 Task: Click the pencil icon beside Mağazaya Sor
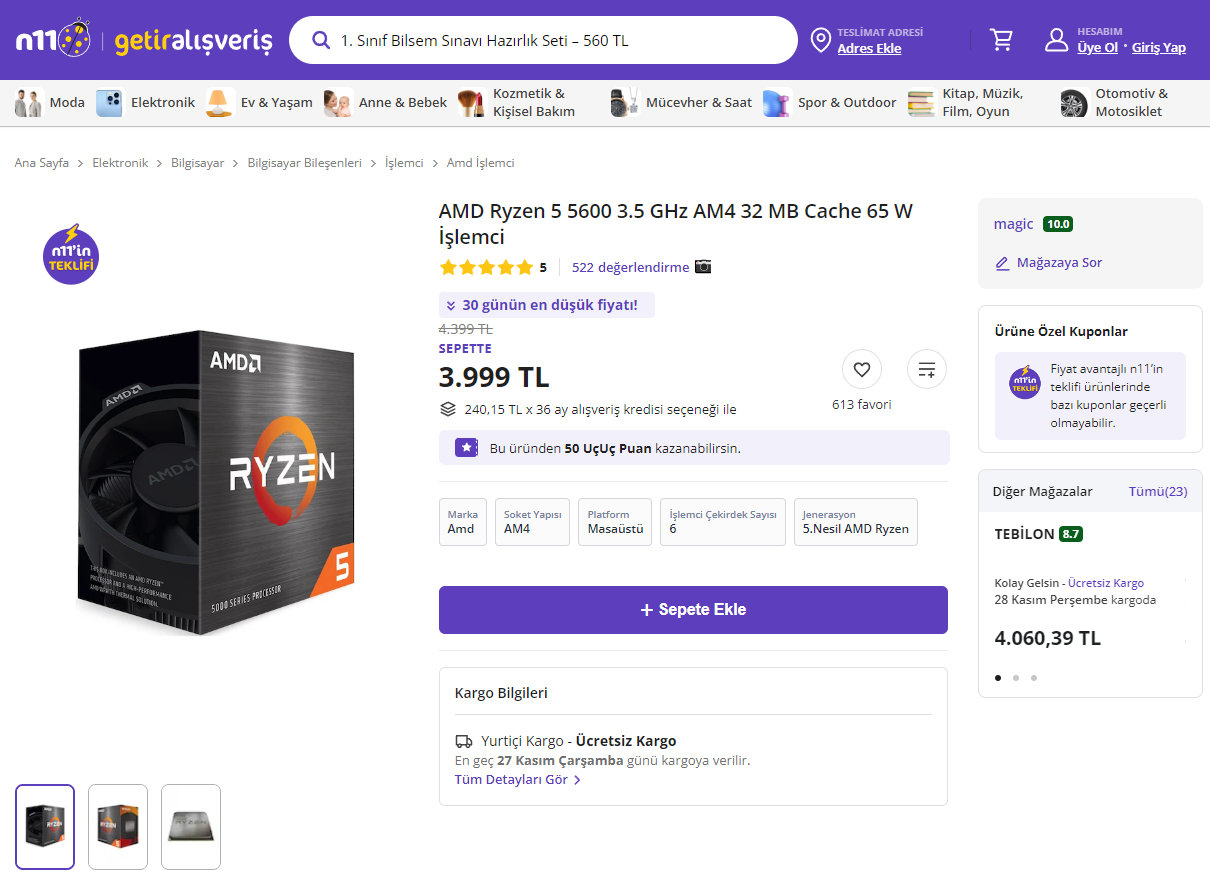[x=1002, y=263]
